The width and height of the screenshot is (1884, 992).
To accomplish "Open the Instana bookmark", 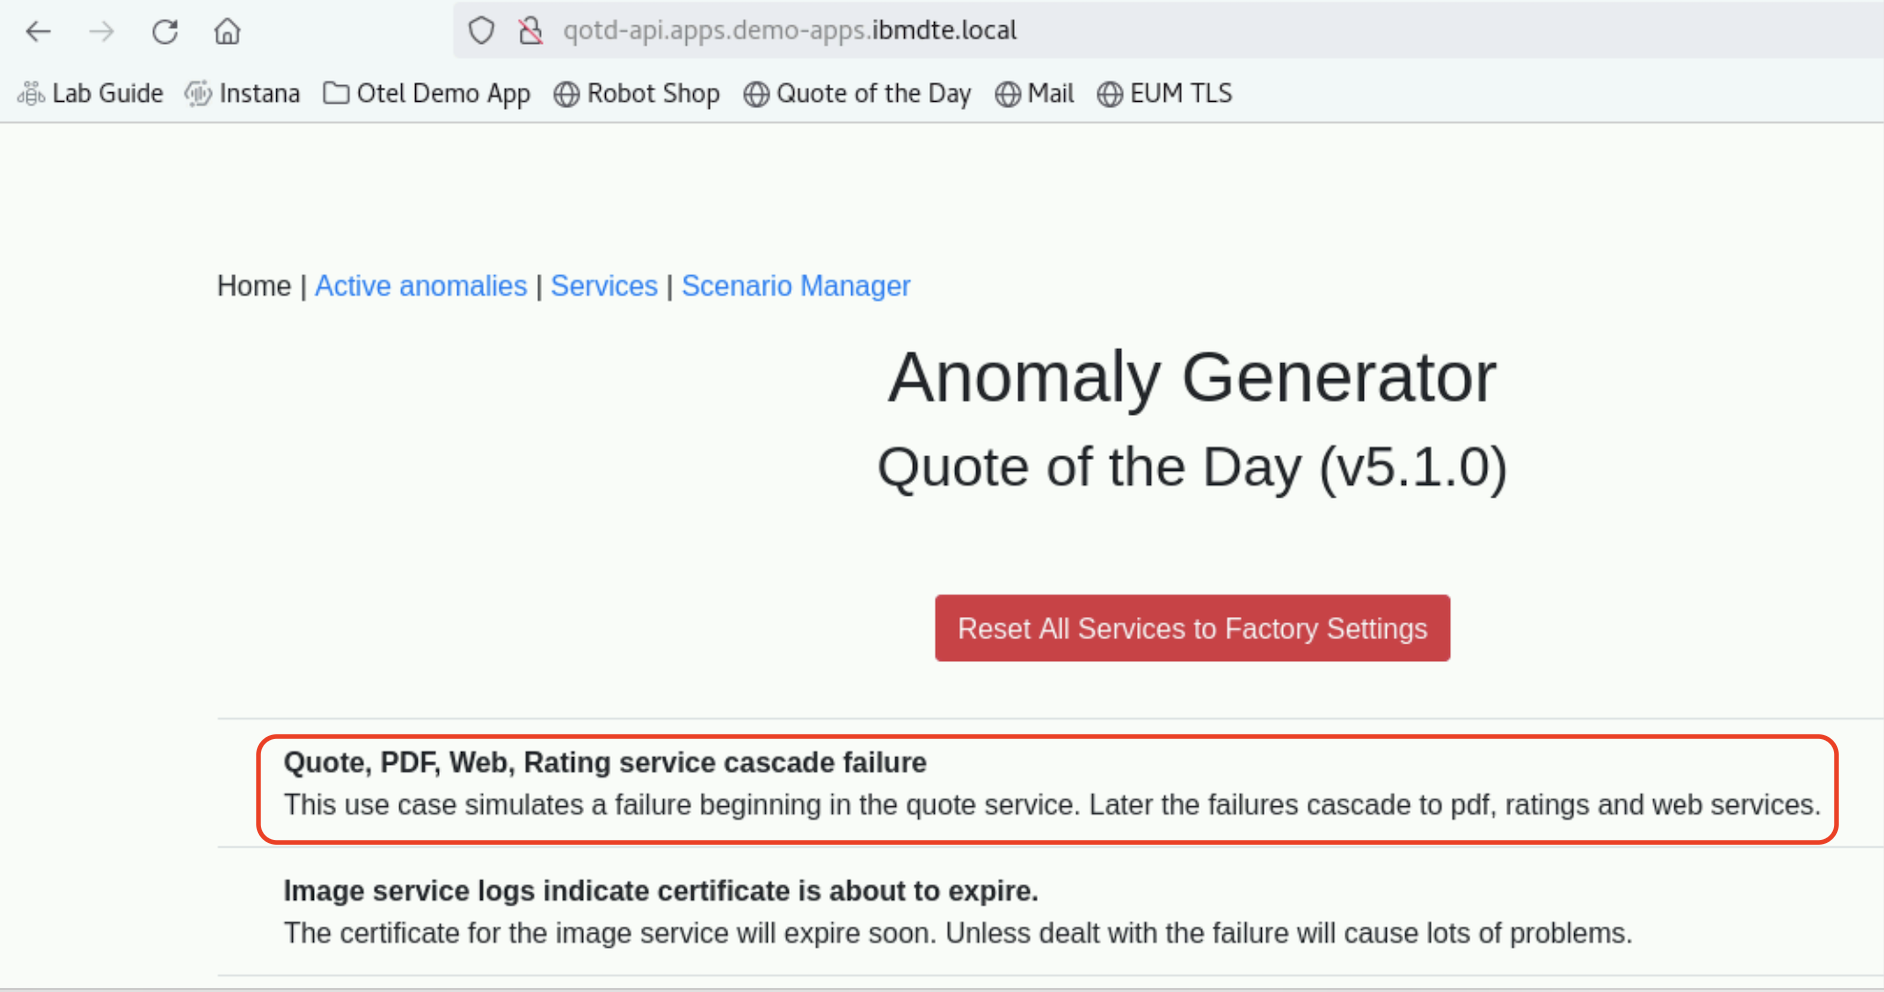I will click(242, 93).
